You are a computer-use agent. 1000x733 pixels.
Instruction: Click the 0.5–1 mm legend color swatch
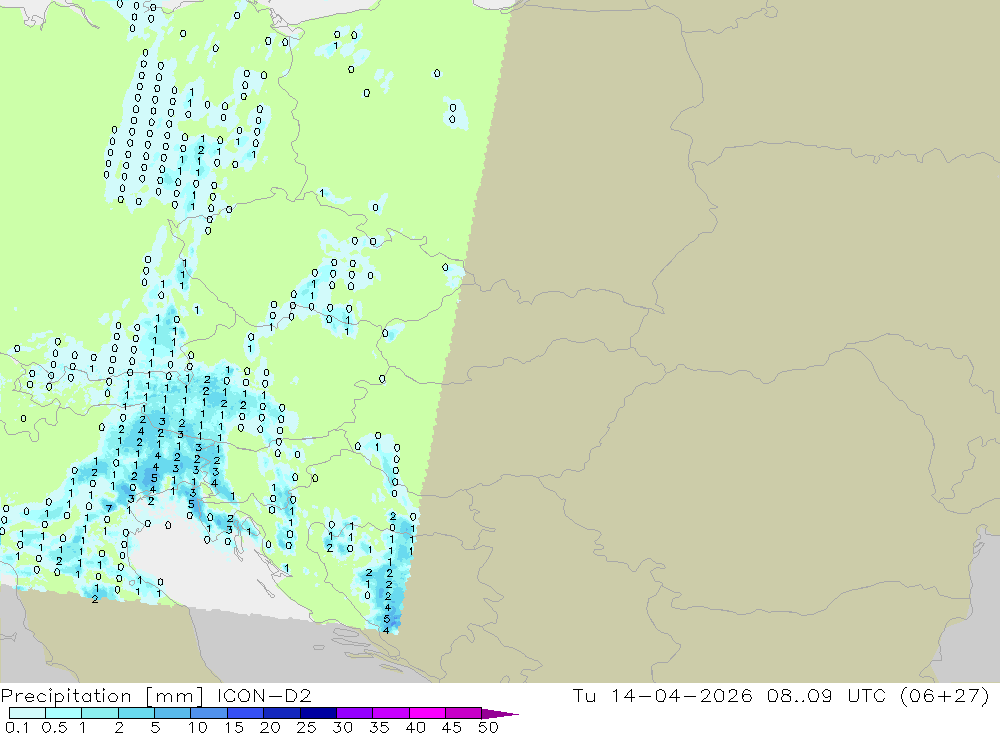click(x=64, y=713)
